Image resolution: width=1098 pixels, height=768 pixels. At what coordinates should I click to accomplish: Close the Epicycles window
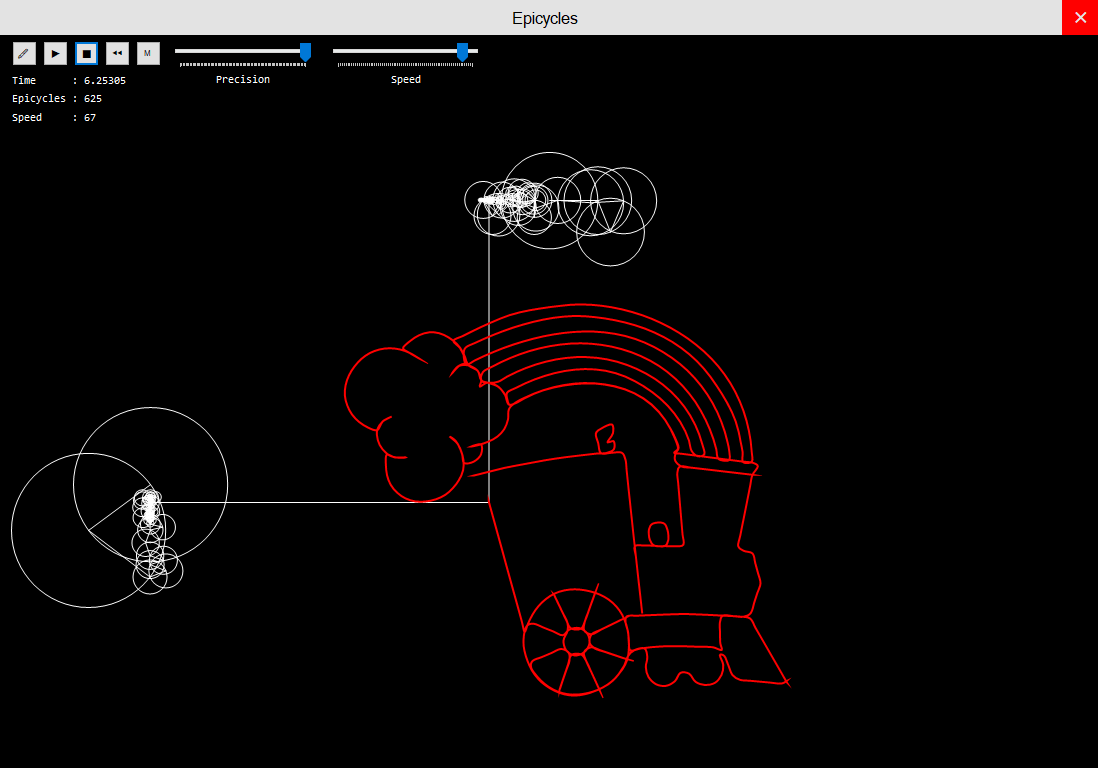click(1080, 18)
